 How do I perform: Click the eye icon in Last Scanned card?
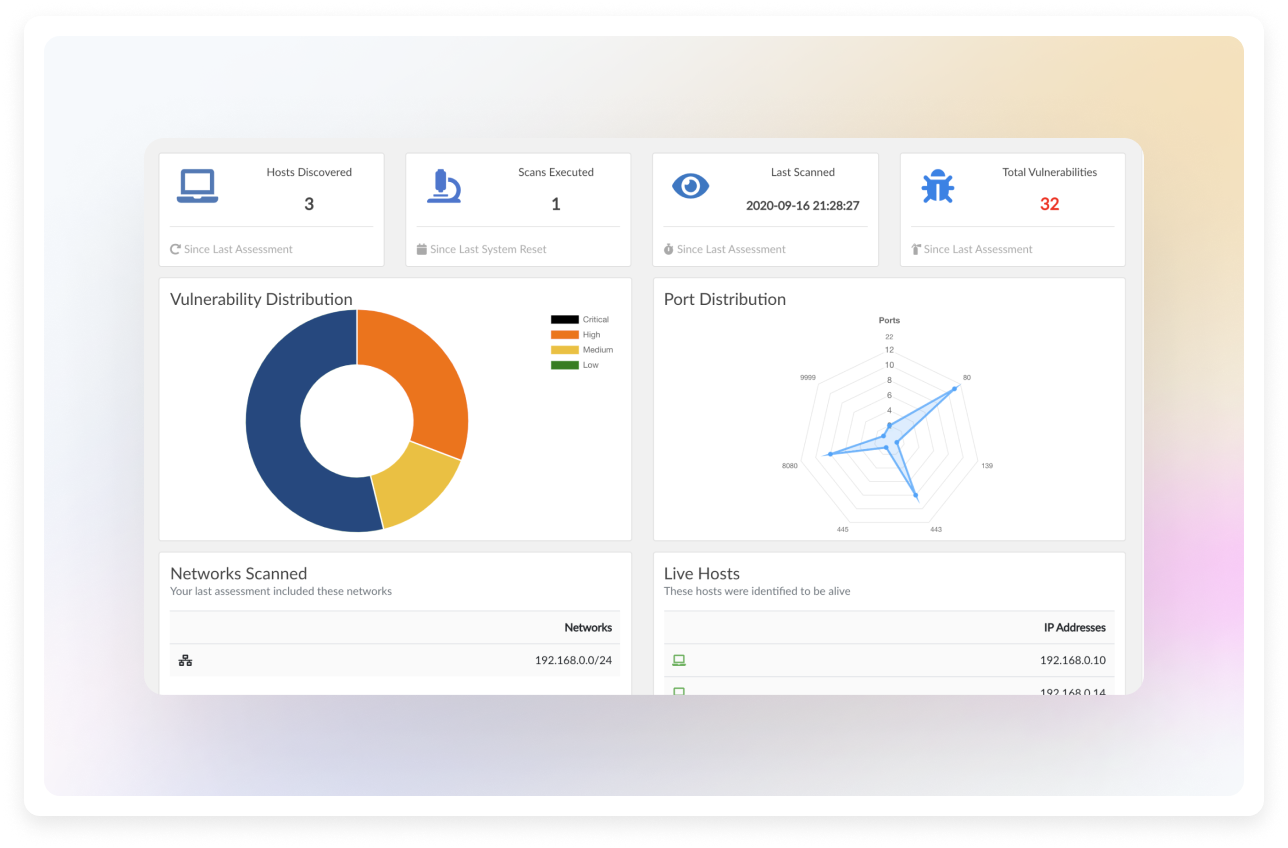(x=690, y=186)
